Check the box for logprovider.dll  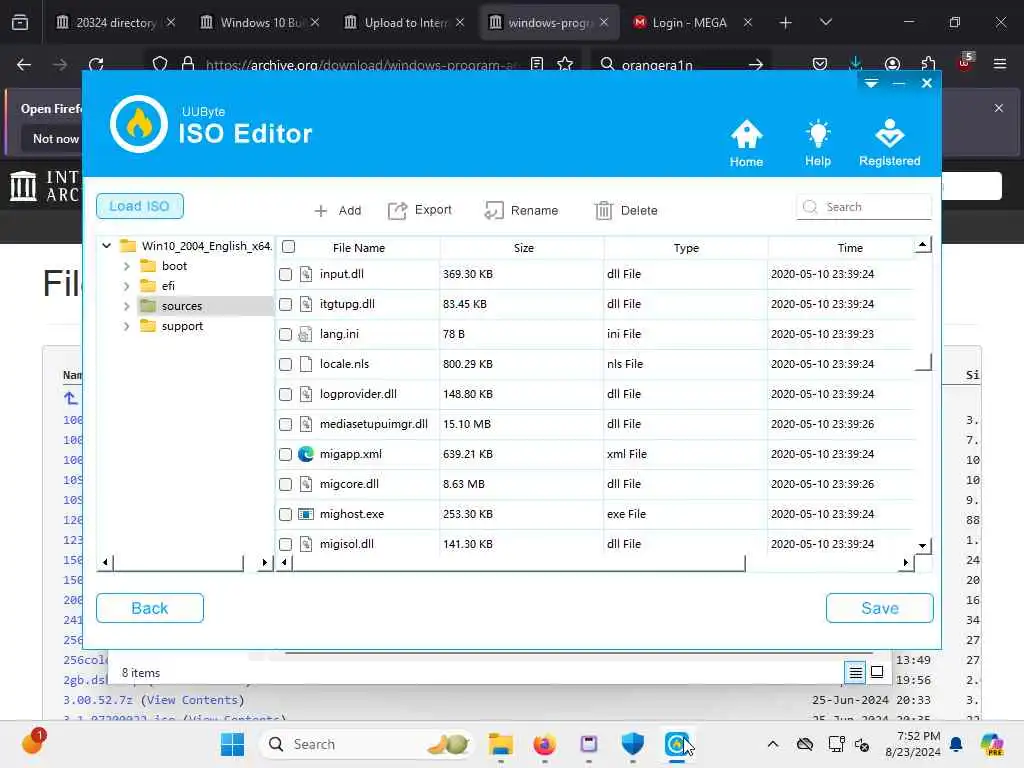(x=285, y=394)
